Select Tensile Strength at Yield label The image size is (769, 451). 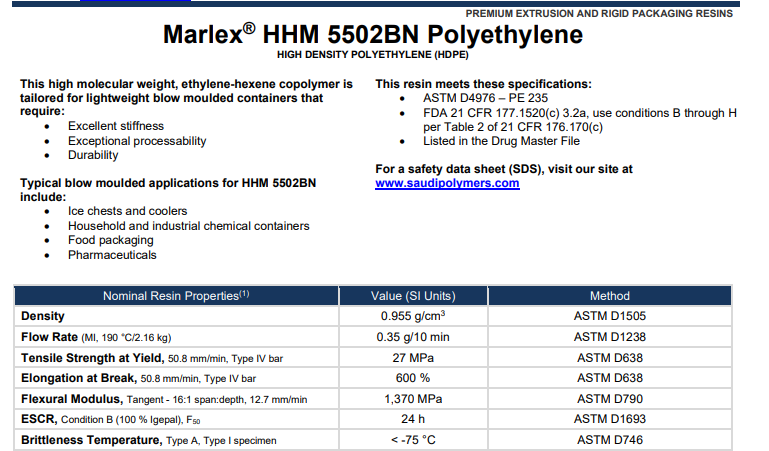152,358
